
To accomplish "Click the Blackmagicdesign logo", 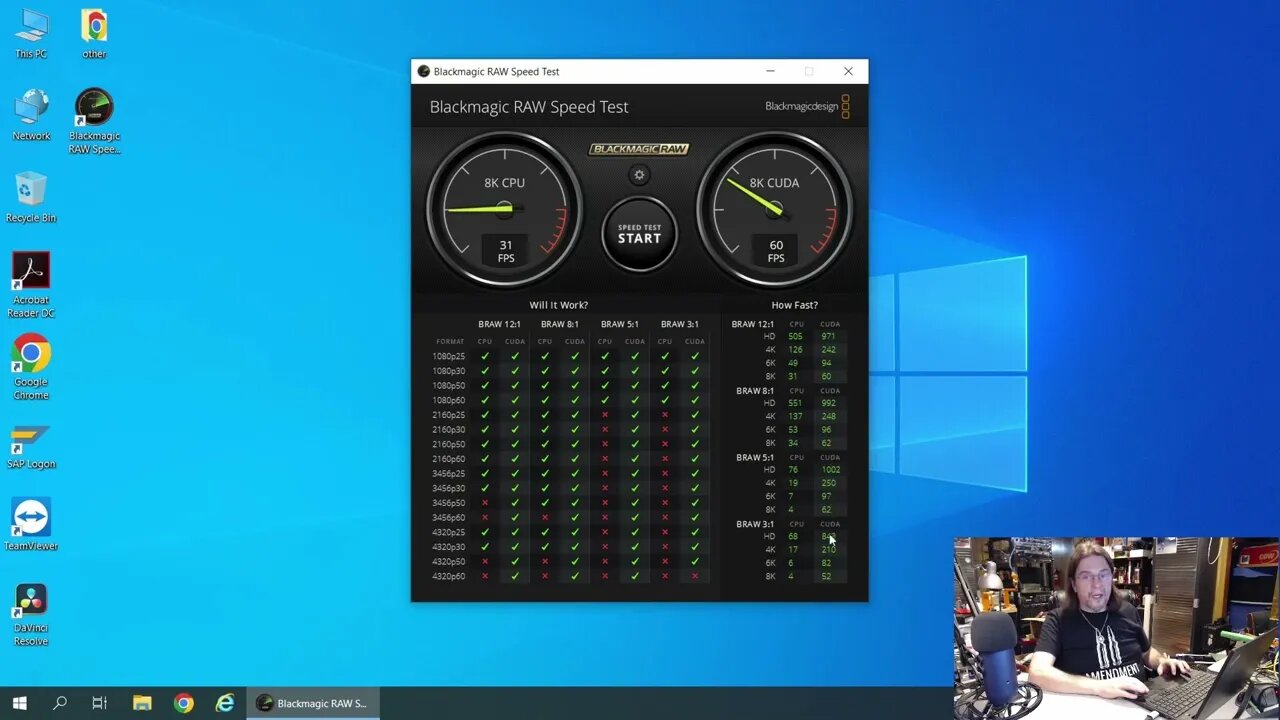I will [x=807, y=106].
